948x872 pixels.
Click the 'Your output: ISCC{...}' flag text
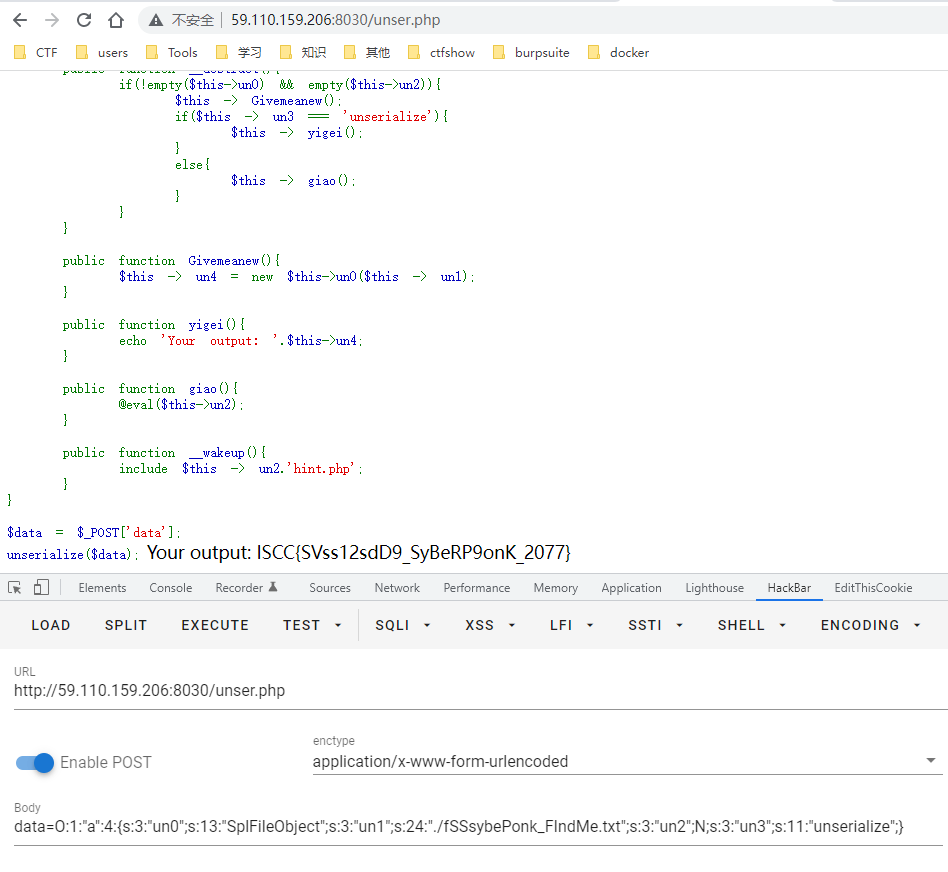(359, 552)
